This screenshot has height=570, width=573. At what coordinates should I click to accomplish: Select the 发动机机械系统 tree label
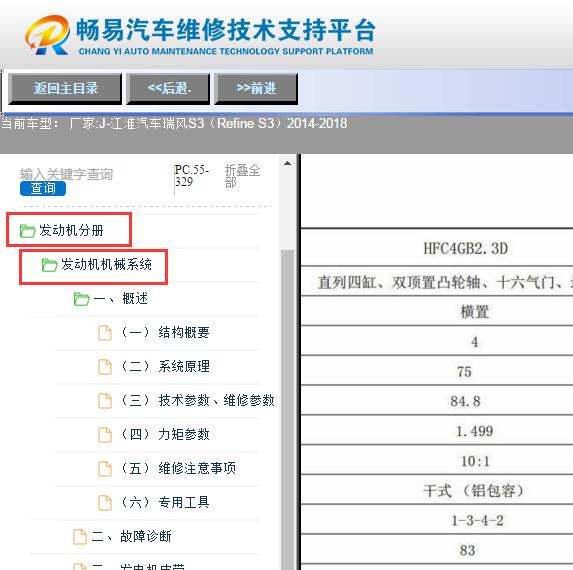tap(106, 265)
